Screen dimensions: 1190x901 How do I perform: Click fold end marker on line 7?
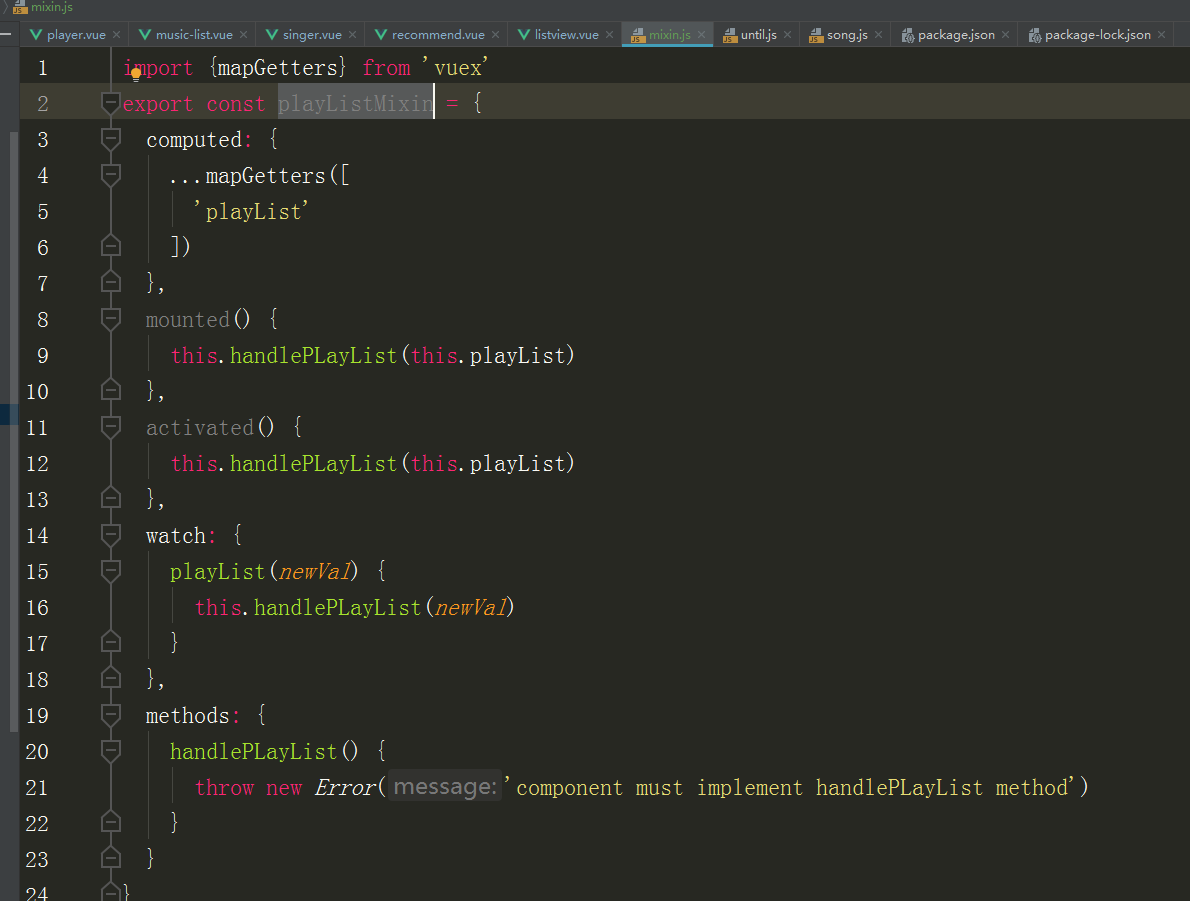(x=111, y=282)
